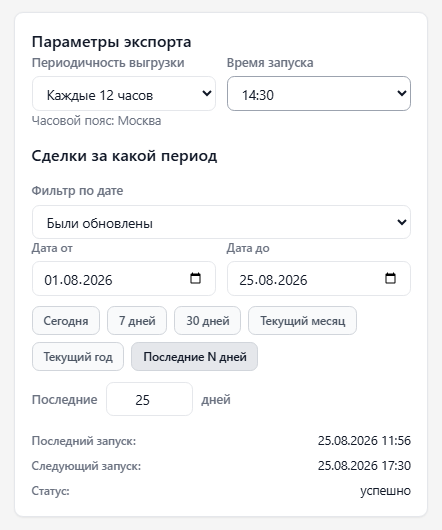442x530 pixels.
Task: Click the Статус: label
Action: point(51,491)
